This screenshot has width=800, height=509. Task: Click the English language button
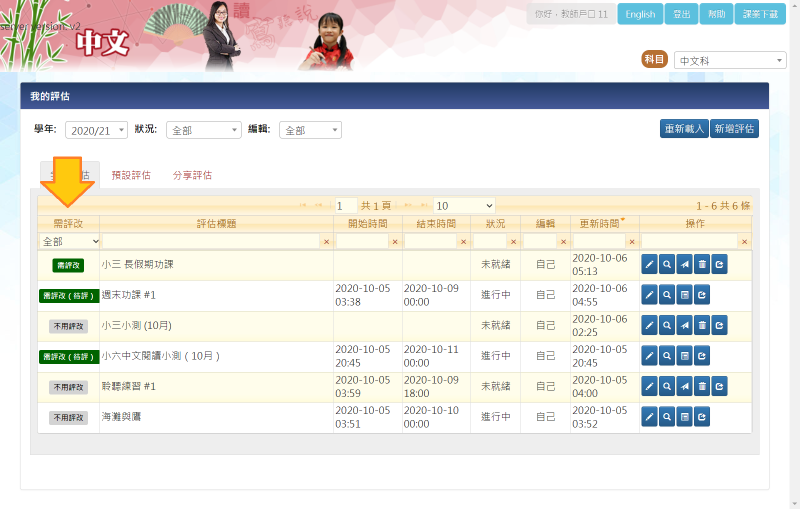click(640, 15)
